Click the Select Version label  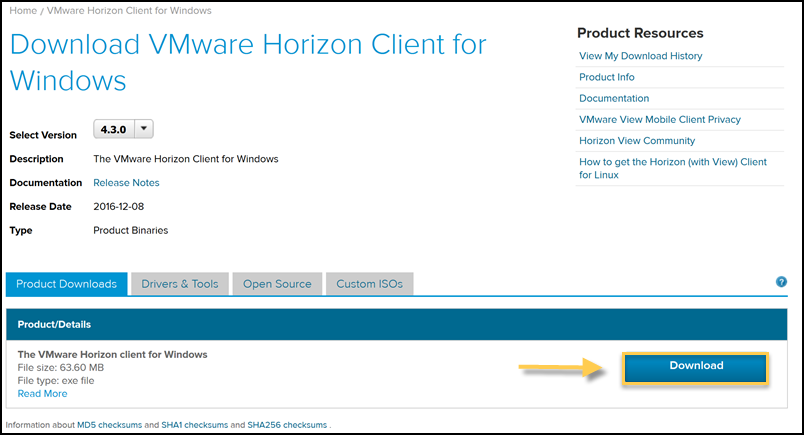(x=43, y=135)
